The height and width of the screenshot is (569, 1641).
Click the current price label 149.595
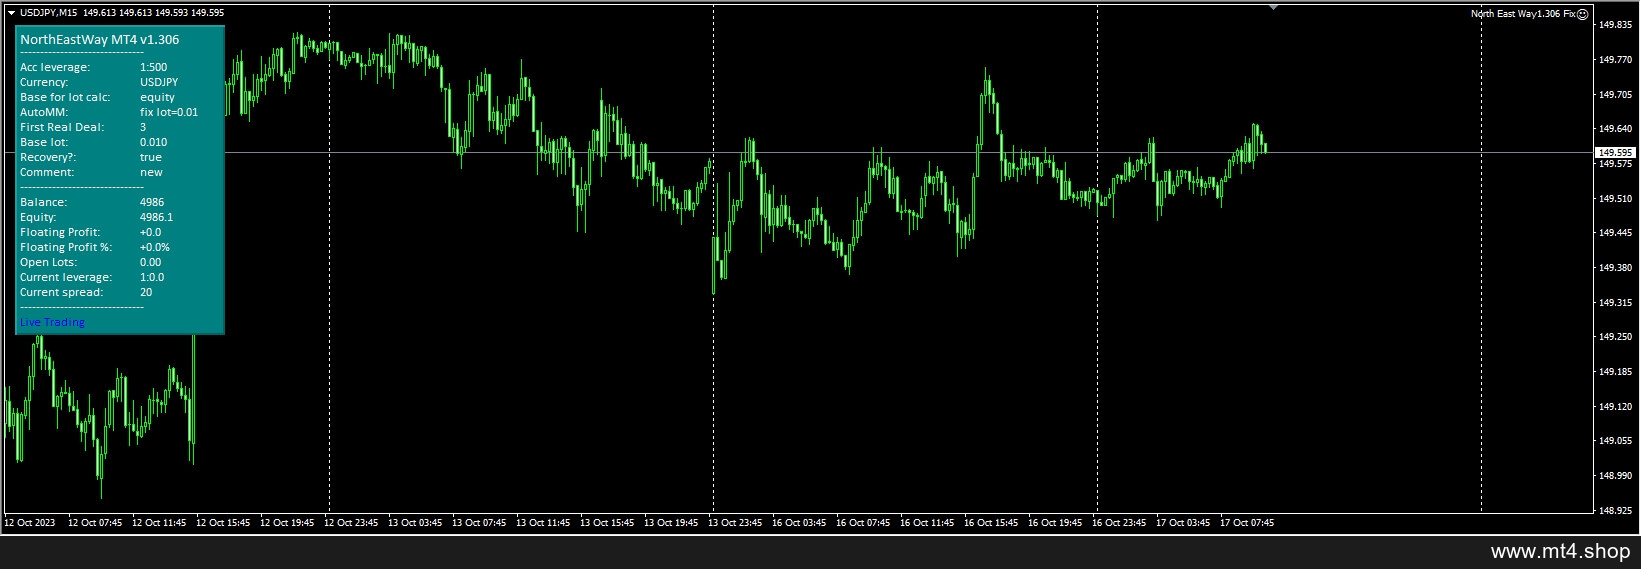pyautogui.click(x=1615, y=153)
